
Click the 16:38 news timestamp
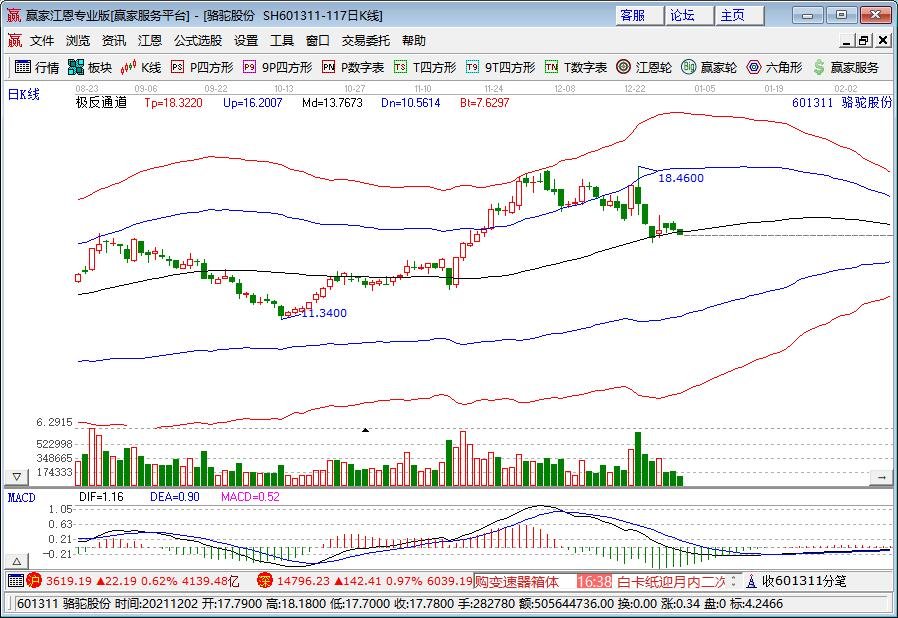(594, 582)
